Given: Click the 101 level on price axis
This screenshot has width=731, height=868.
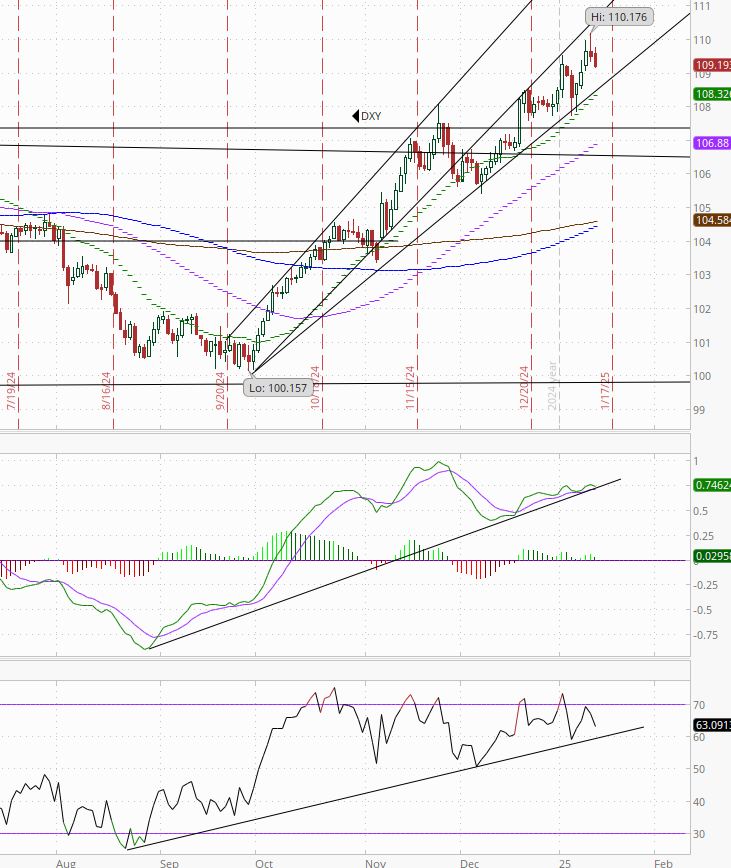Looking at the screenshot, I should click(x=702, y=343).
